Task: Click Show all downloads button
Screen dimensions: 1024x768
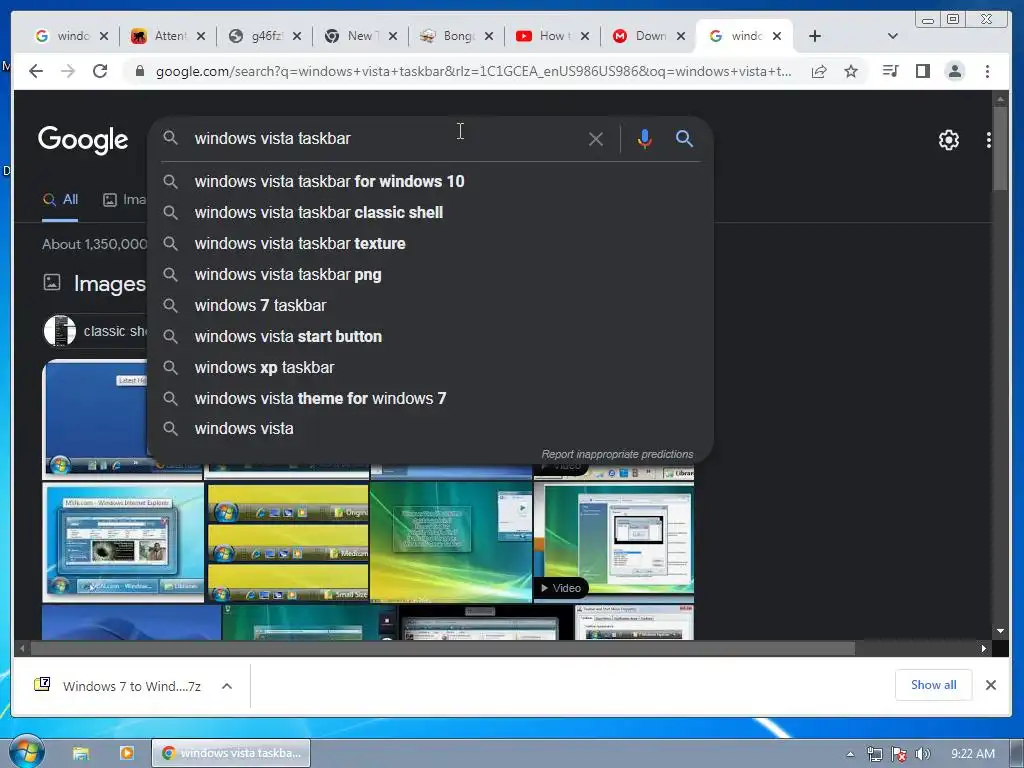Action: pos(933,684)
